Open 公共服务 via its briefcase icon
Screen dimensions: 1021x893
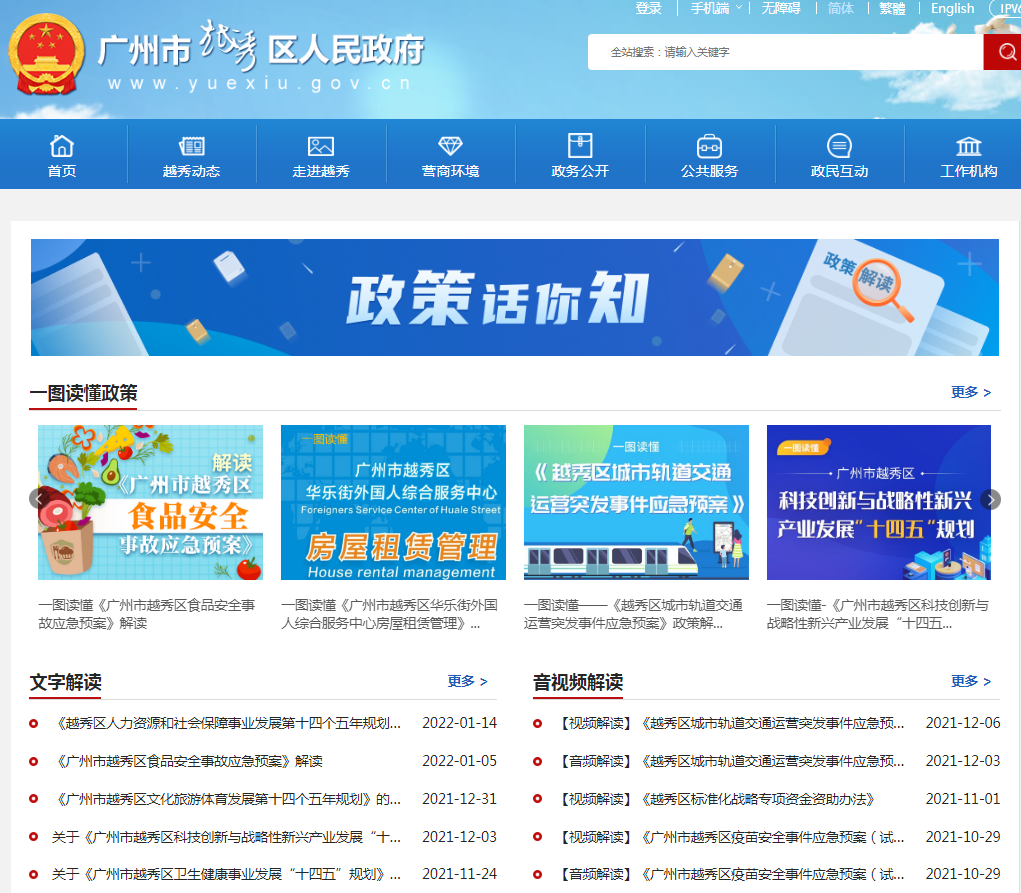click(x=709, y=144)
